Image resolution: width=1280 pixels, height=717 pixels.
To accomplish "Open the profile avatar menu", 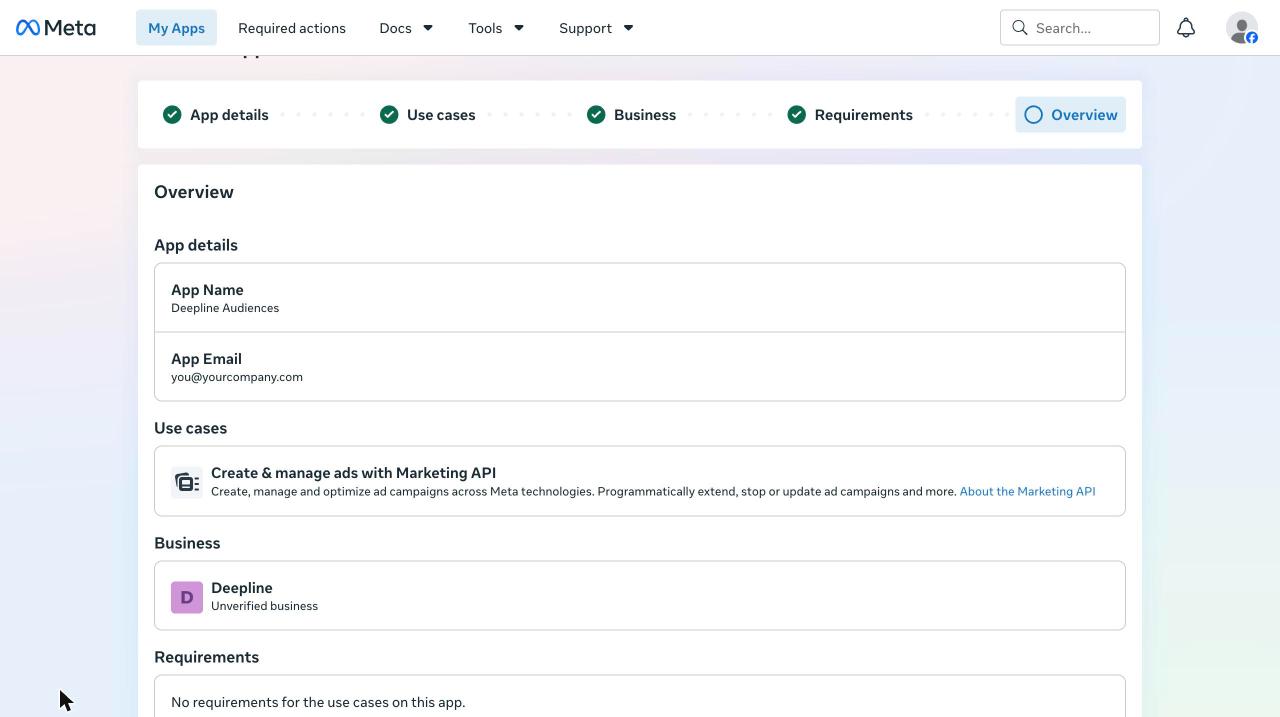I will click(1242, 28).
